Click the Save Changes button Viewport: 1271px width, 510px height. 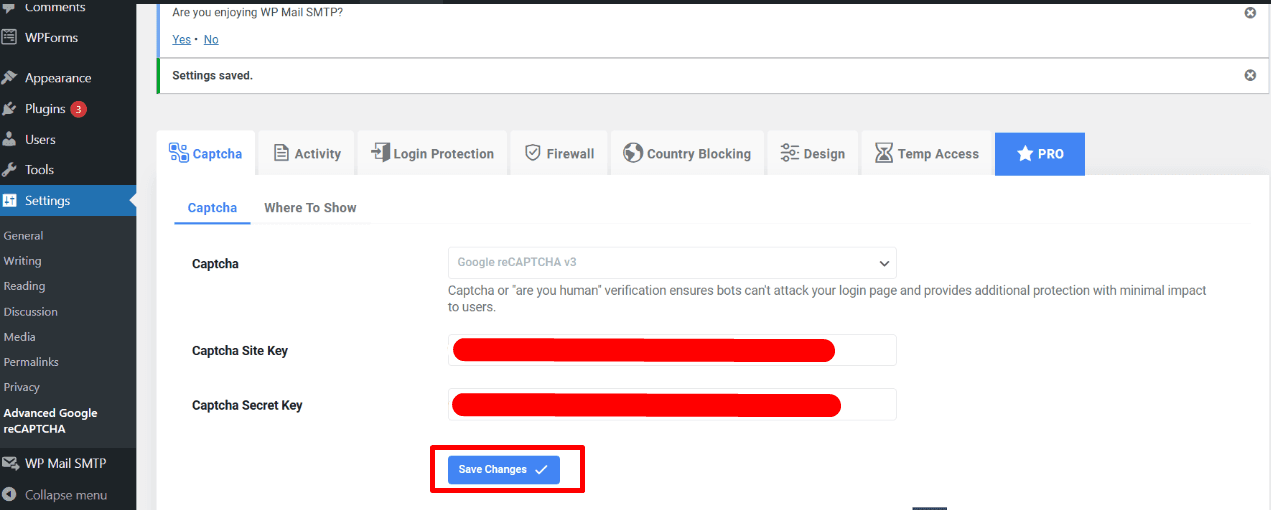click(504, 469)
